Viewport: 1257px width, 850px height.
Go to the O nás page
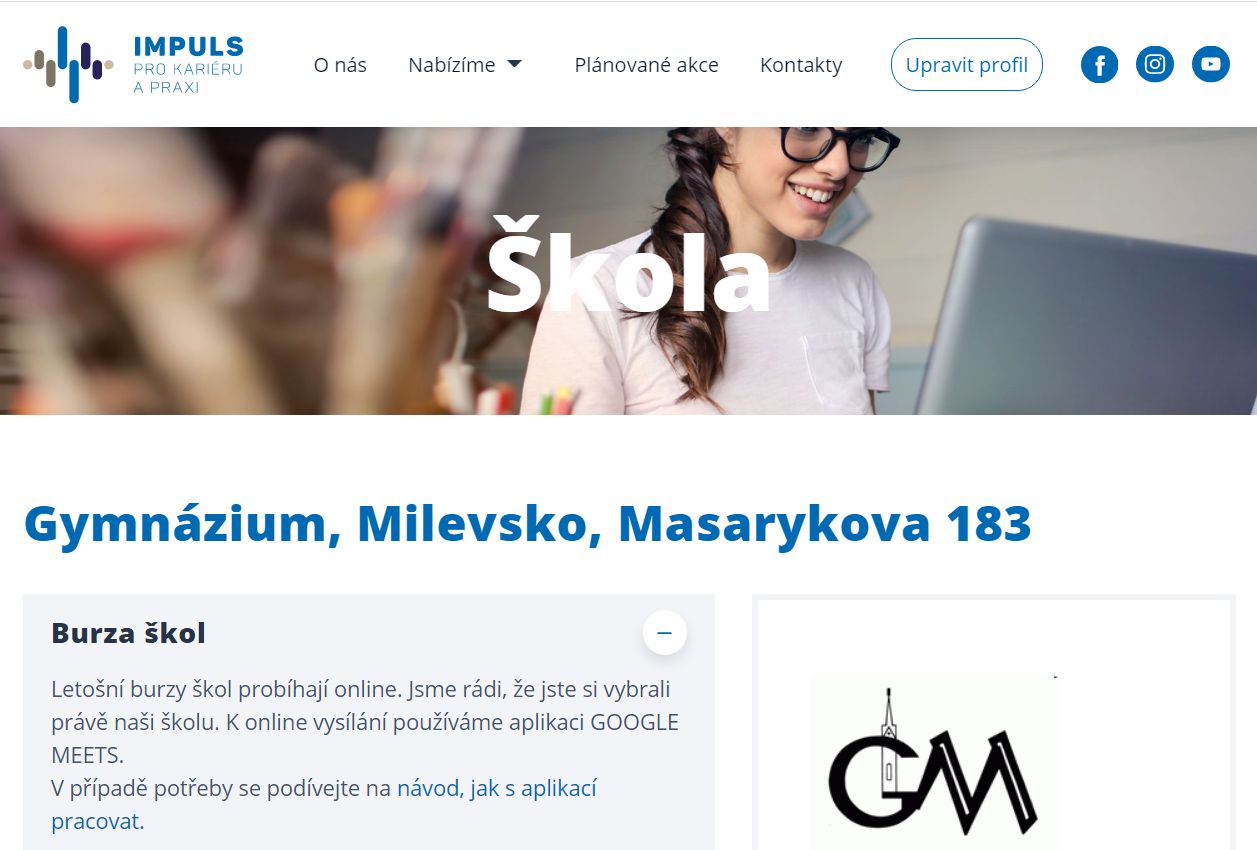[x=340, y=65]
